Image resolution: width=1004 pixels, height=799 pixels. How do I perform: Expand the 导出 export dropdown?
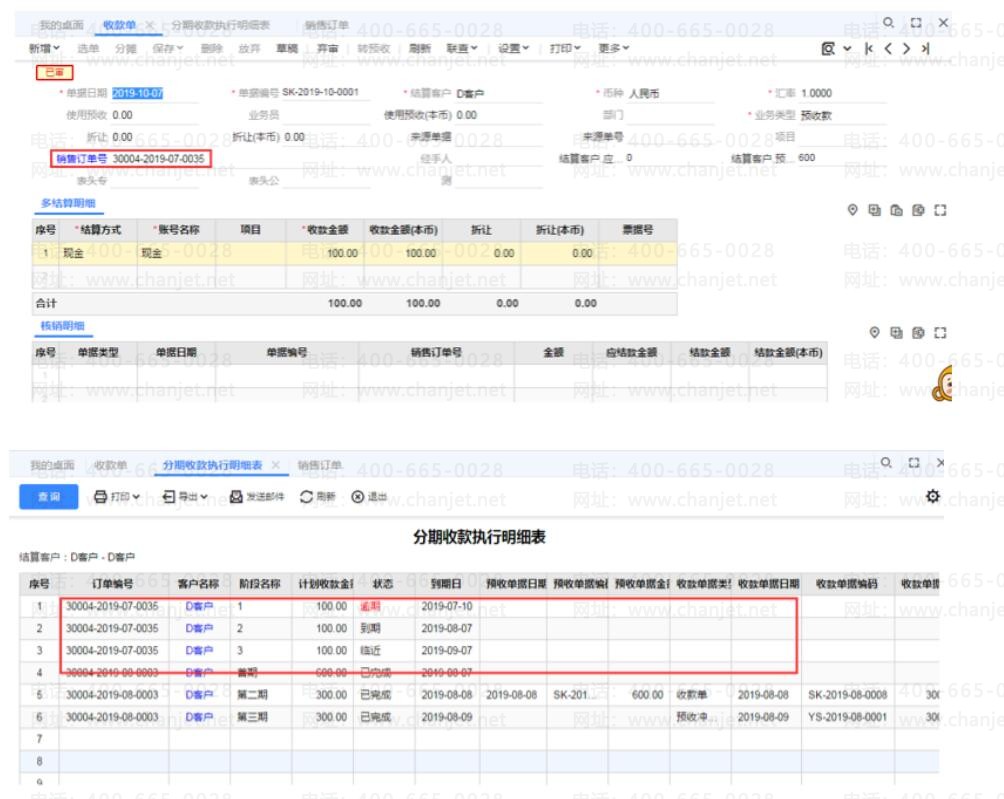pyautogui.click(x=185, y=497)
